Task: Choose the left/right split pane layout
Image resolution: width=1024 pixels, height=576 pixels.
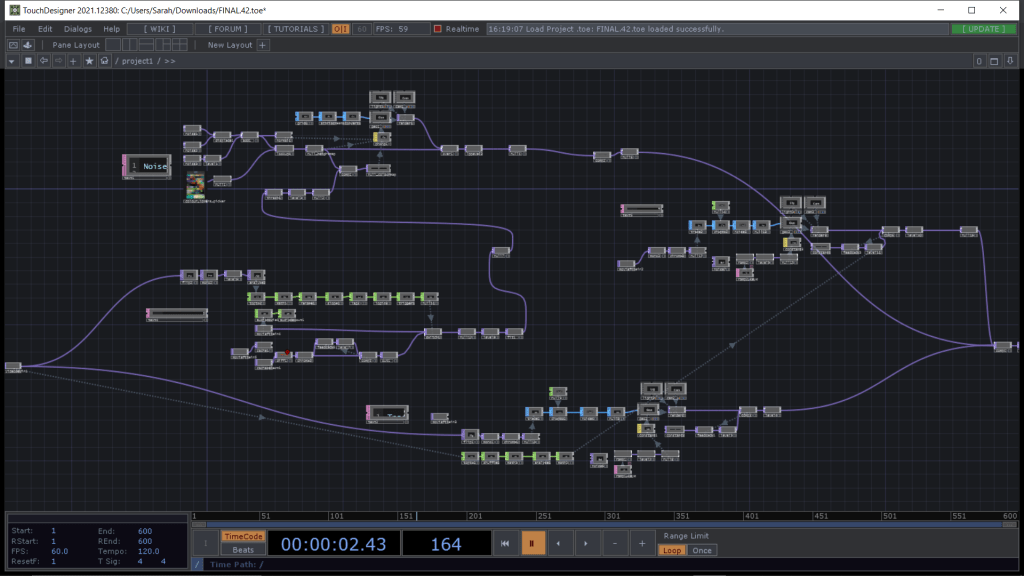Action: tap(128, 45)
